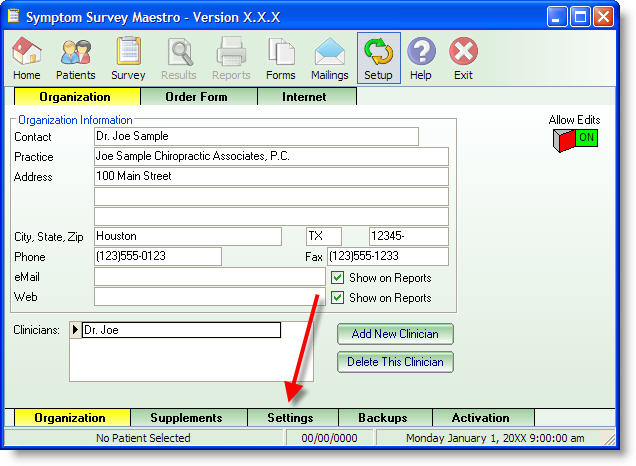
Task: Uncheck eMail Show on Reports checkbox
Action: [338, 278]
